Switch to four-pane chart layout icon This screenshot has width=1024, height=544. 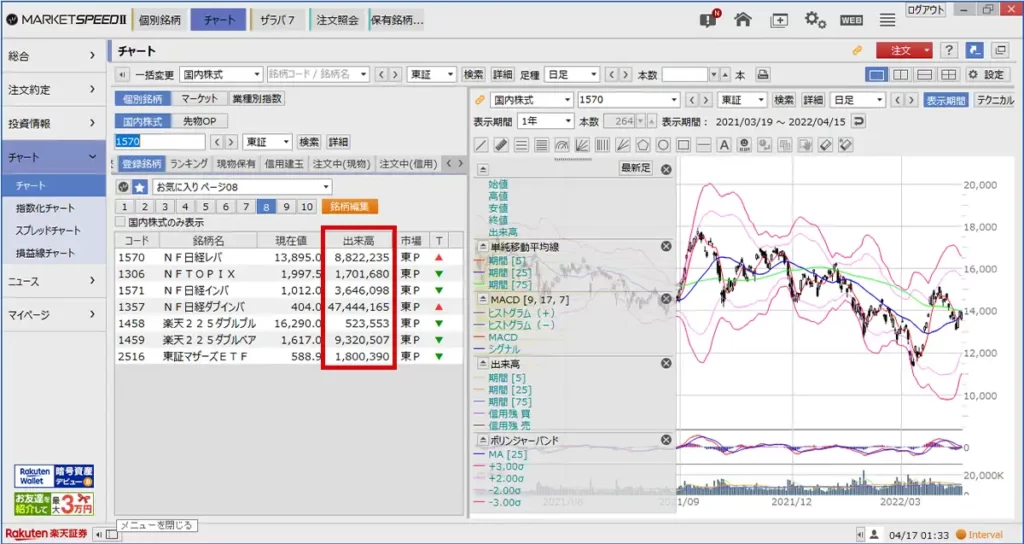pos(949,75)
